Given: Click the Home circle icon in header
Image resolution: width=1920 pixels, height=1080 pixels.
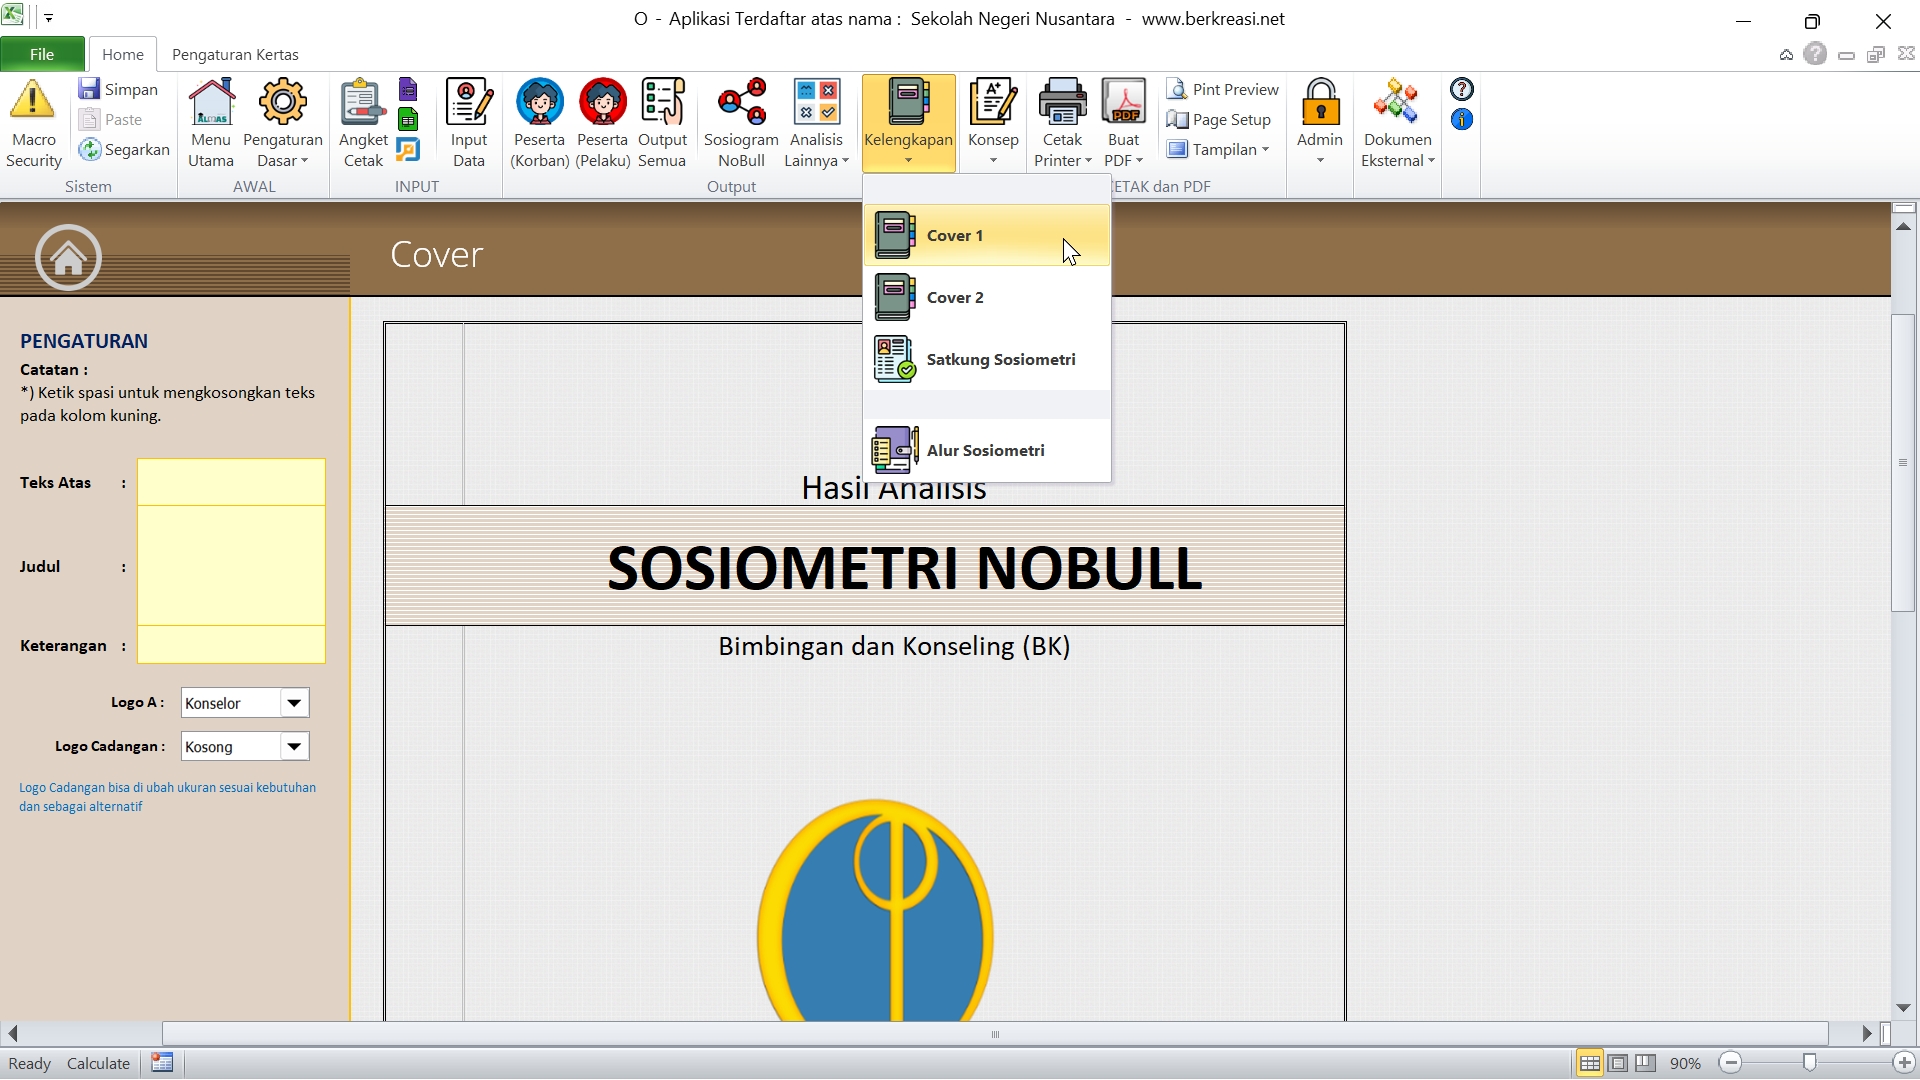Looking at the screenshot, I should [68, 257].
